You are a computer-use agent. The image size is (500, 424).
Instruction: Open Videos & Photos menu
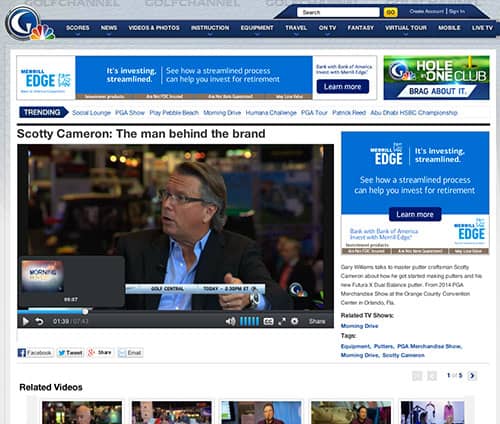(154, 28)
